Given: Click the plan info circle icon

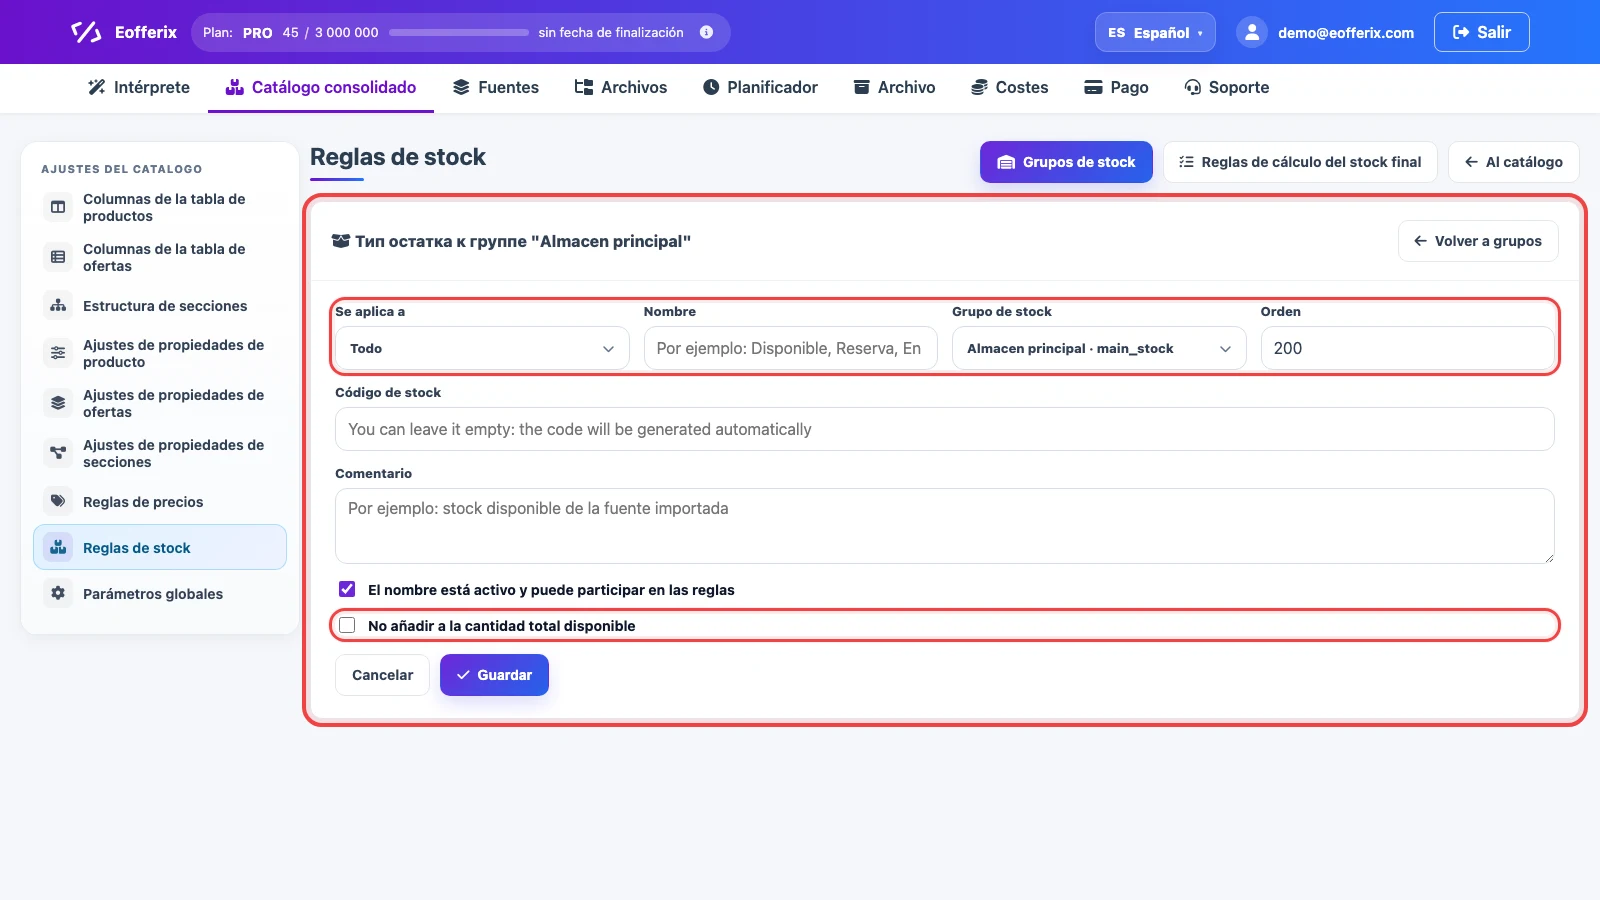Looking at the screenshot, I should 706,32.
